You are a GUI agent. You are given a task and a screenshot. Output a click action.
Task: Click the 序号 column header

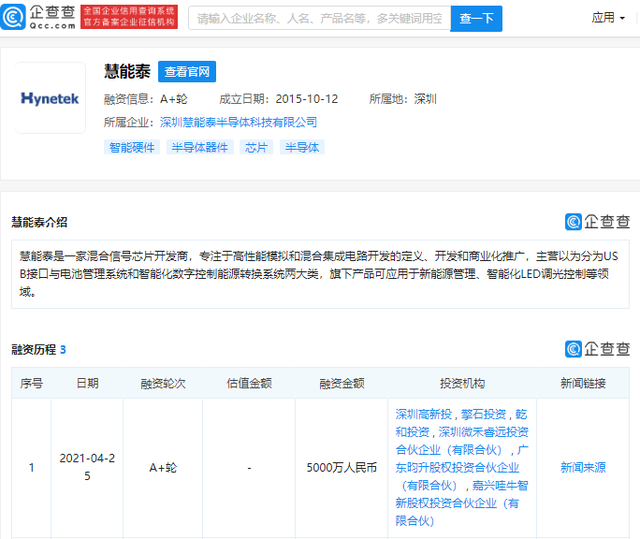[x=31, y=383]
